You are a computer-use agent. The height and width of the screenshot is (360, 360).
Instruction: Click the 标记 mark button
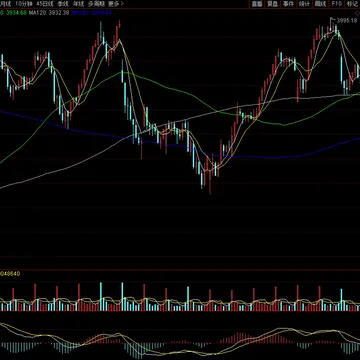352,4
